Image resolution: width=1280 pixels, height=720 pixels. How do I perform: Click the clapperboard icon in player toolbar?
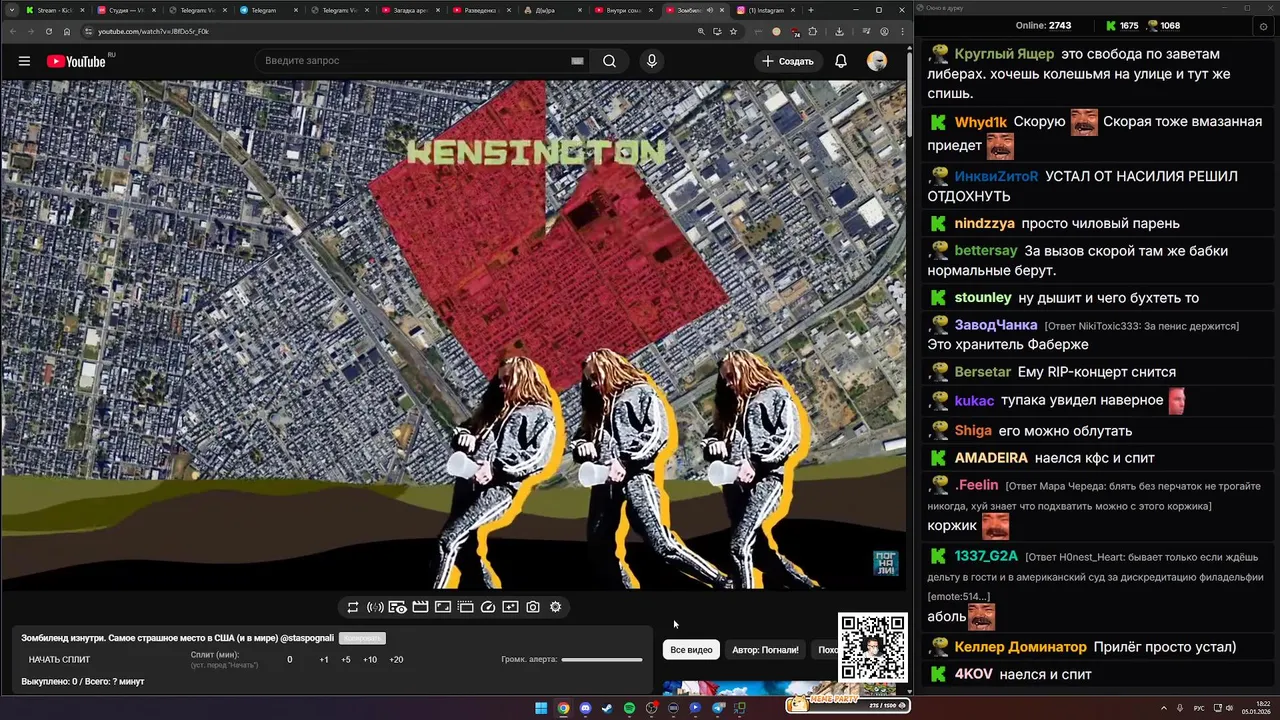pos(420,607)
